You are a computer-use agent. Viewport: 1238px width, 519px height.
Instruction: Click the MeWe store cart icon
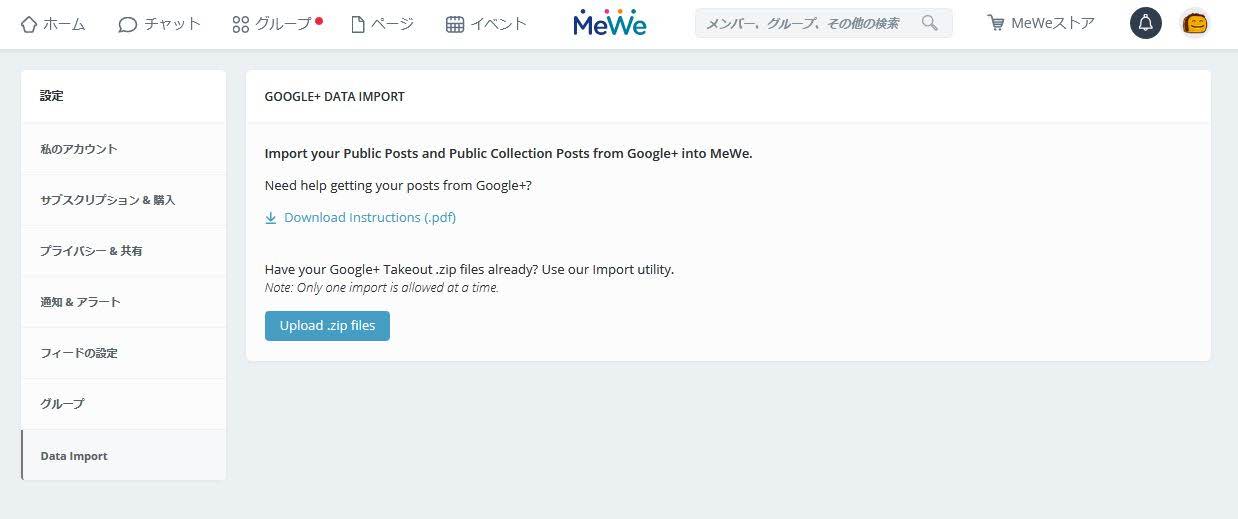[995, 23]
